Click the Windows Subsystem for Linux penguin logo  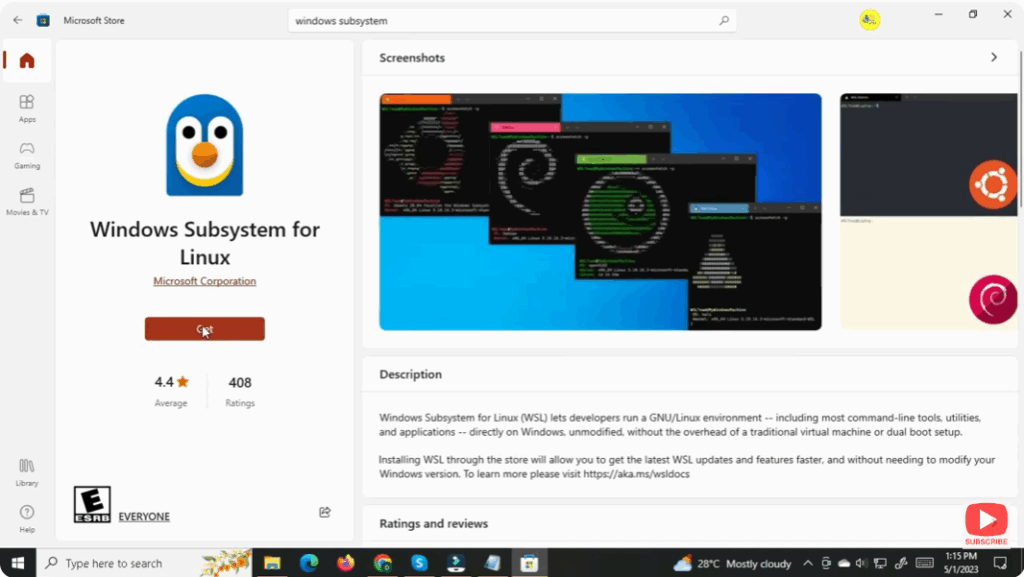tap(204, 145)
